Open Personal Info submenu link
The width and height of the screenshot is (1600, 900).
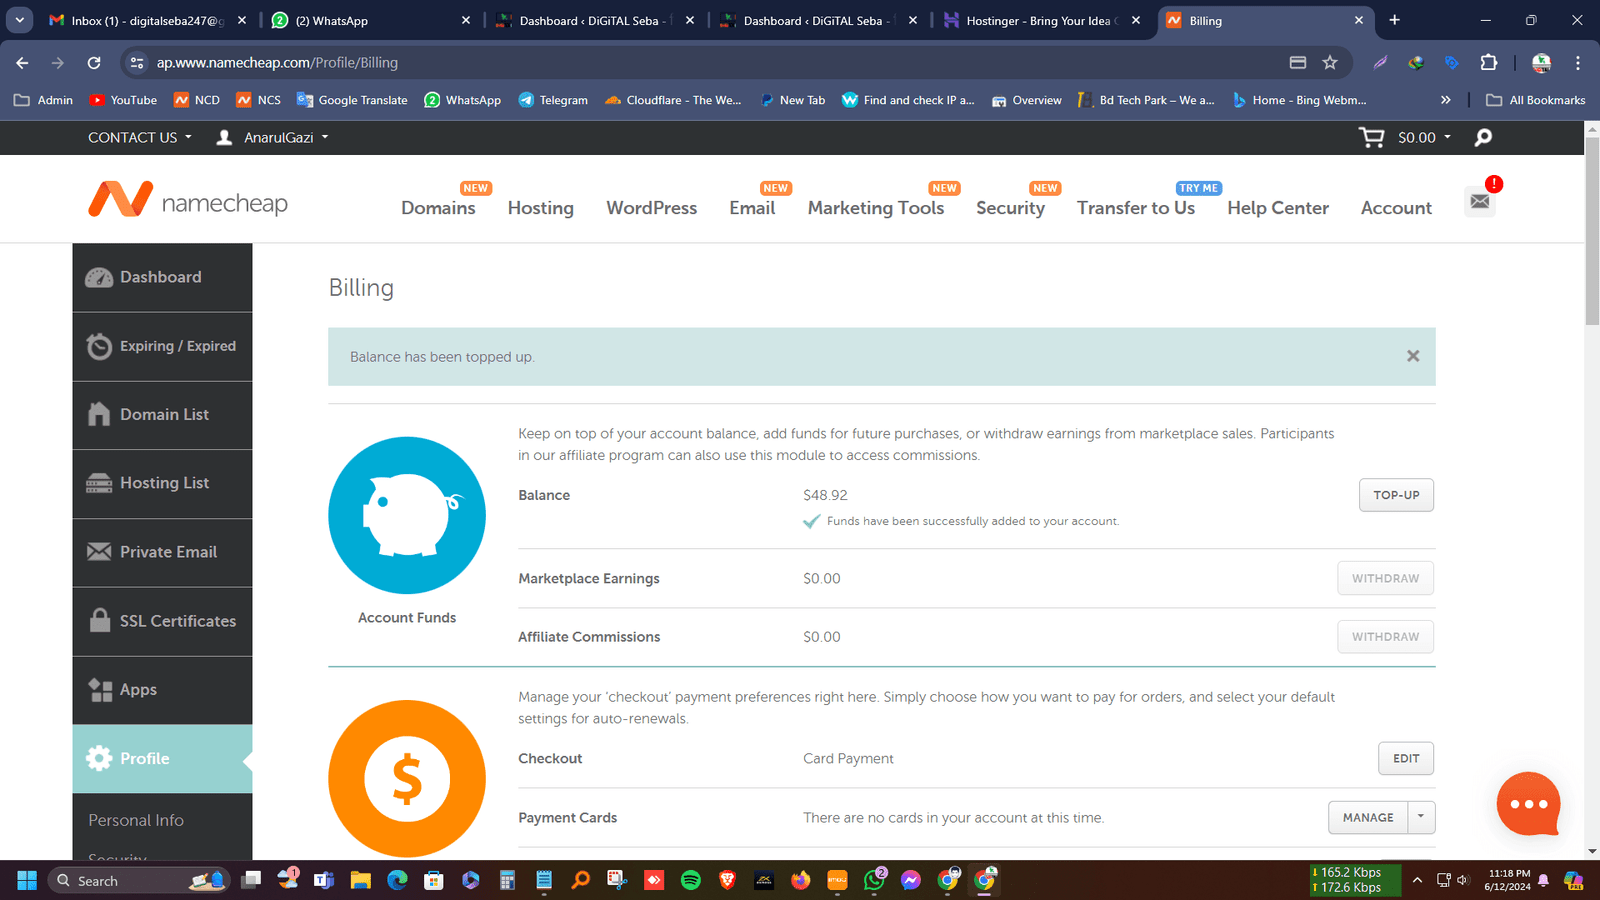136,820
